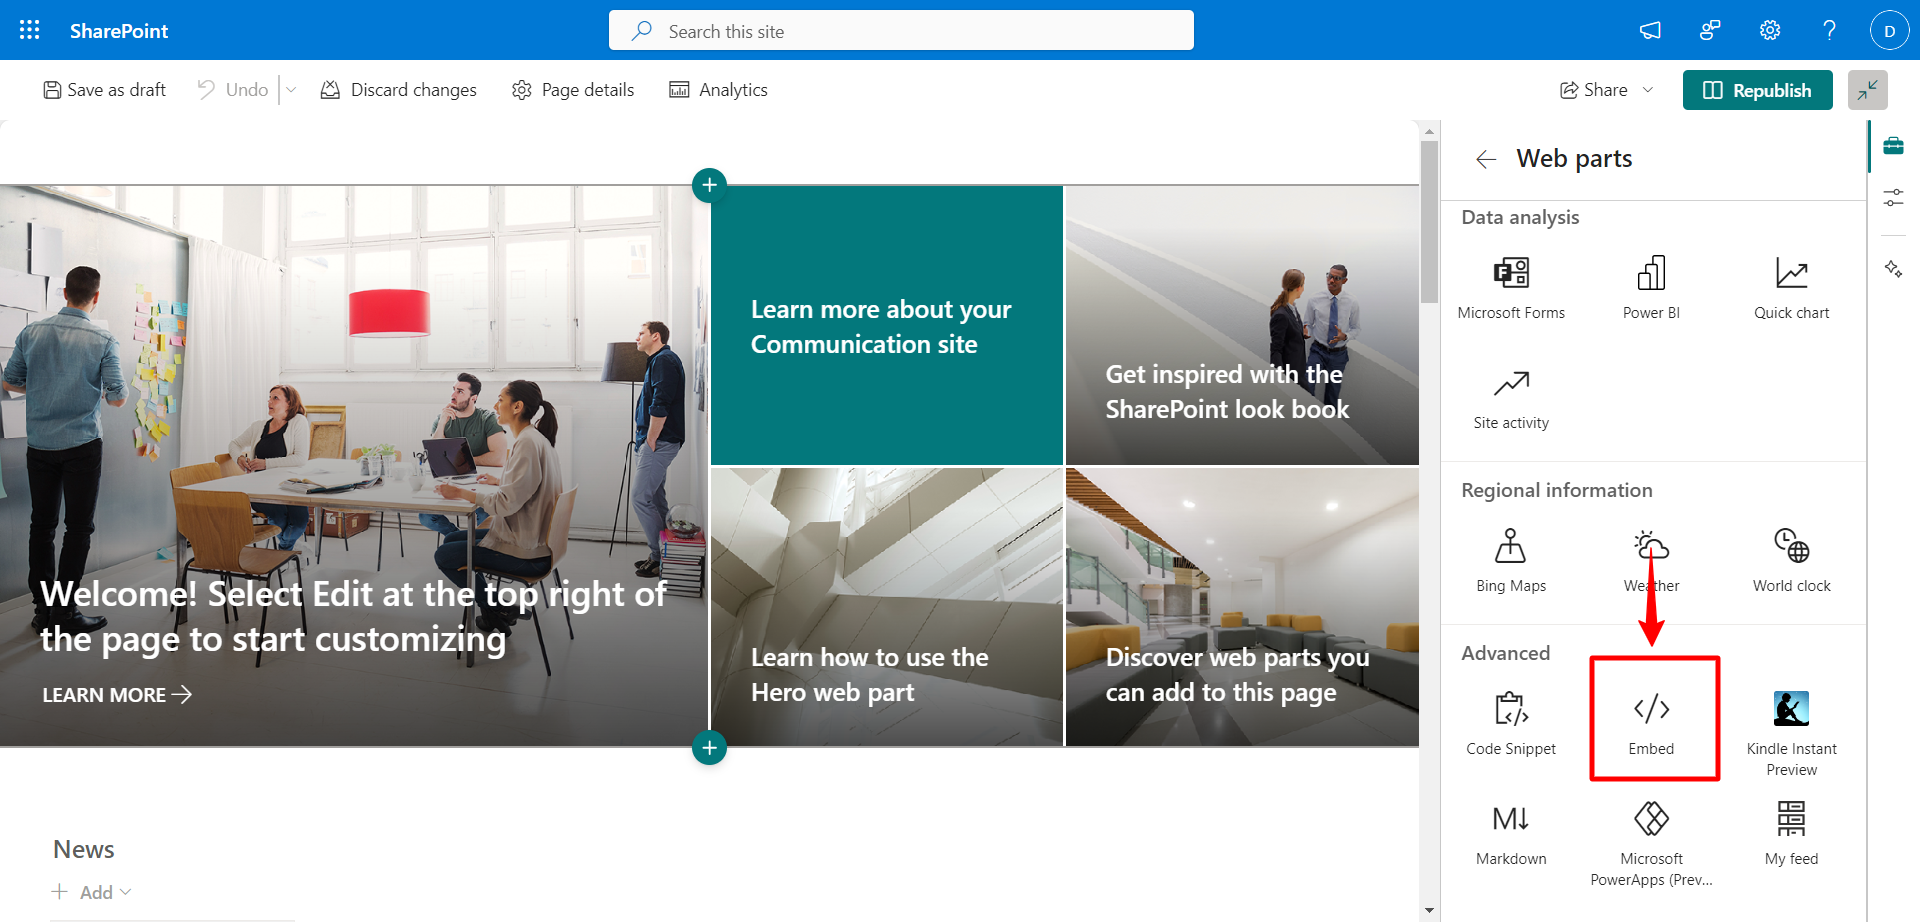The width and height of the screenshot is (1920, 922).
Task: Add the Bing Maps web part
Action: [1511, 561]
